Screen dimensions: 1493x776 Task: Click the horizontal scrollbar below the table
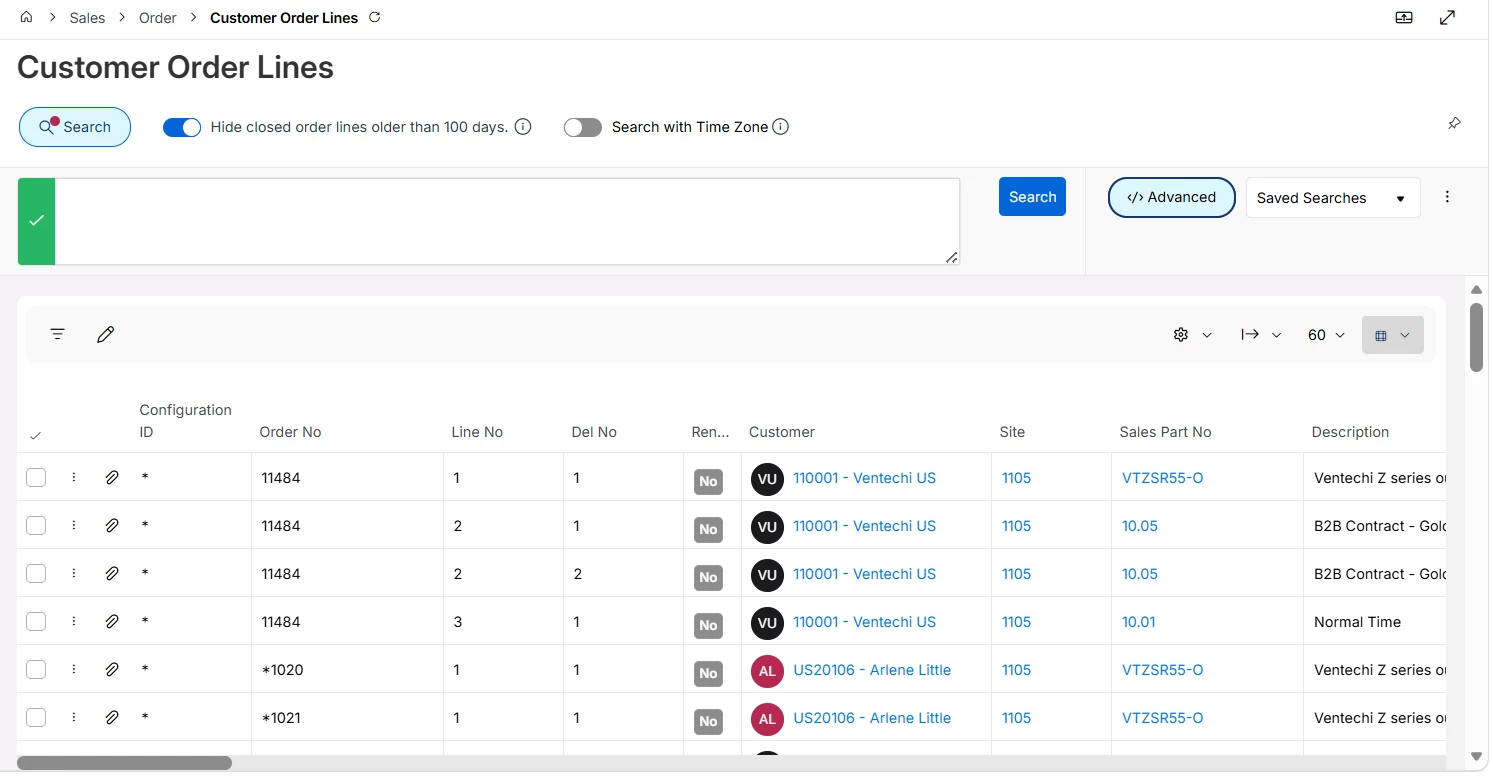click(124, 763)
